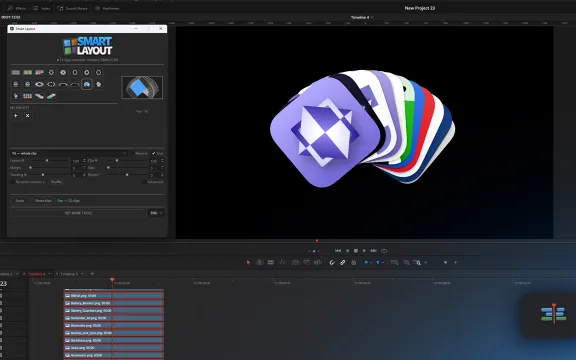
Task: Expand the Timeline 4 tab dropdown arrow
Action: click(49, 274)
